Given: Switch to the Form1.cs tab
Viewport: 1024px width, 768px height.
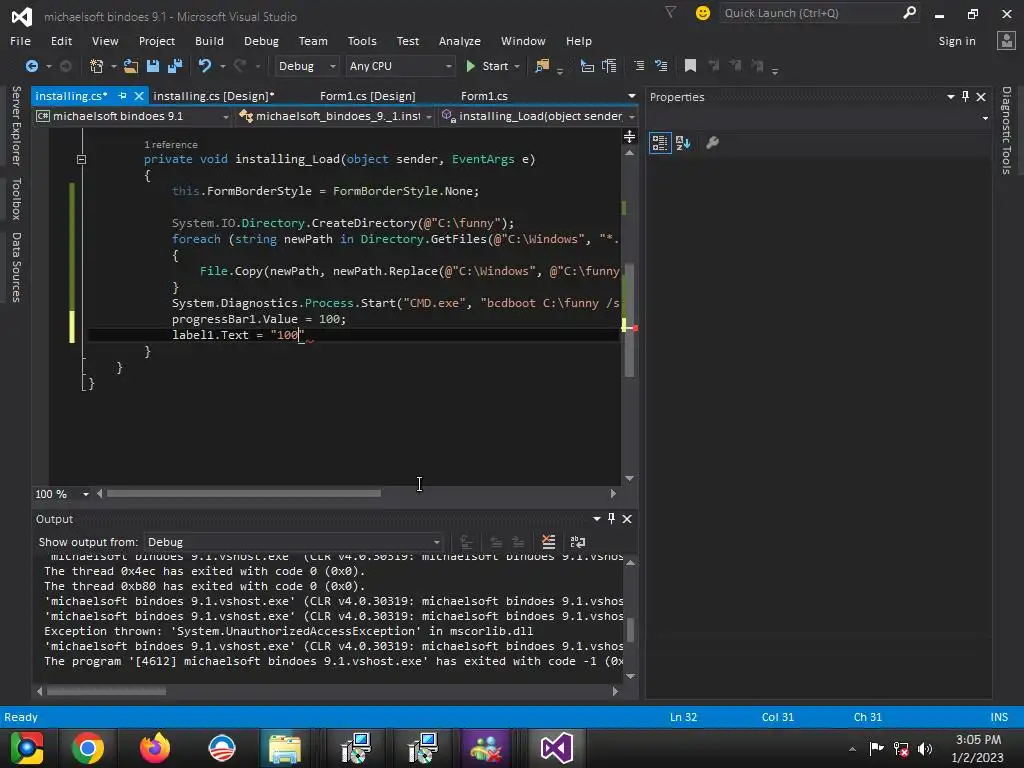Looking at the screenshot, I should (x=484, y=96).
